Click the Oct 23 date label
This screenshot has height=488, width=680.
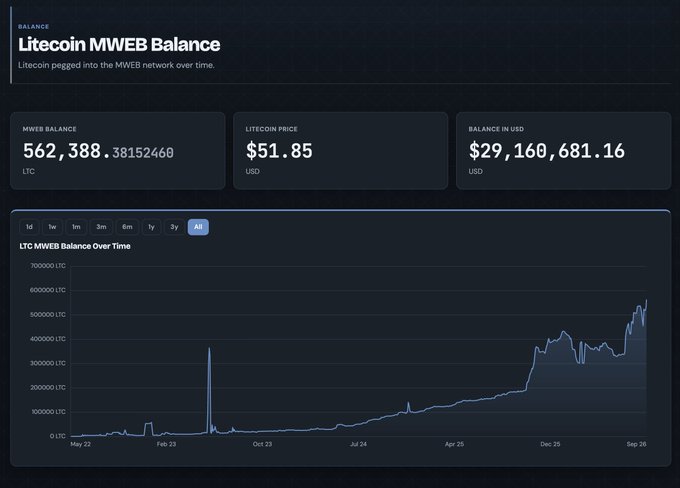coord(262,444)
